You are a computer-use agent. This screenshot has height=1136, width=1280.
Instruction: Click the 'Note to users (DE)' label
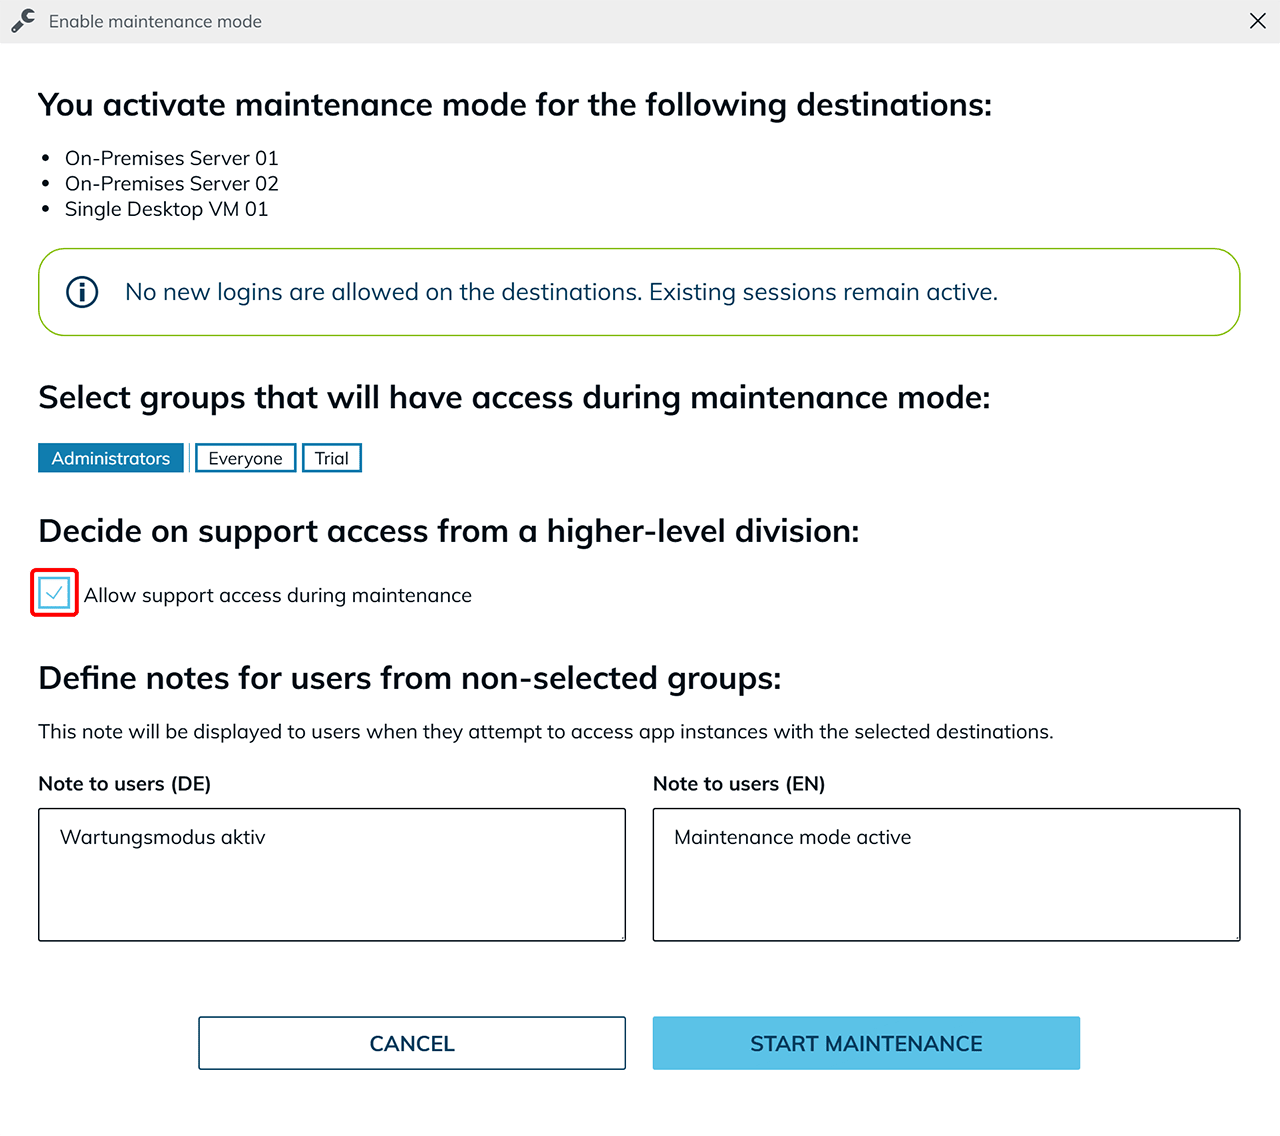(x=124, y=784)
